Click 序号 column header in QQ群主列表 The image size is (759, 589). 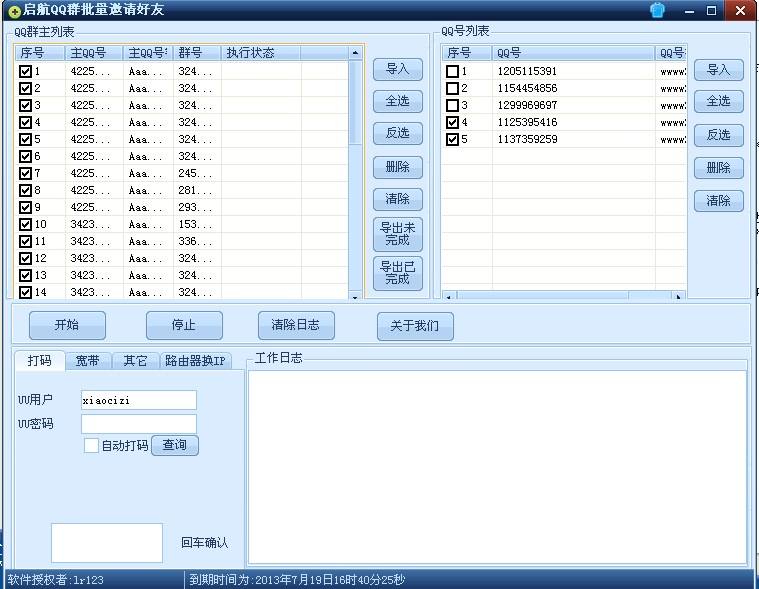pos(40,53)
